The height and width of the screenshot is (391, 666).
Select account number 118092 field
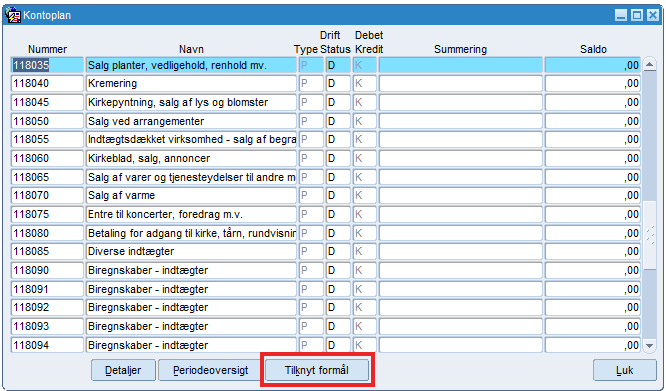pyautogui.click(x=47, y=308)
